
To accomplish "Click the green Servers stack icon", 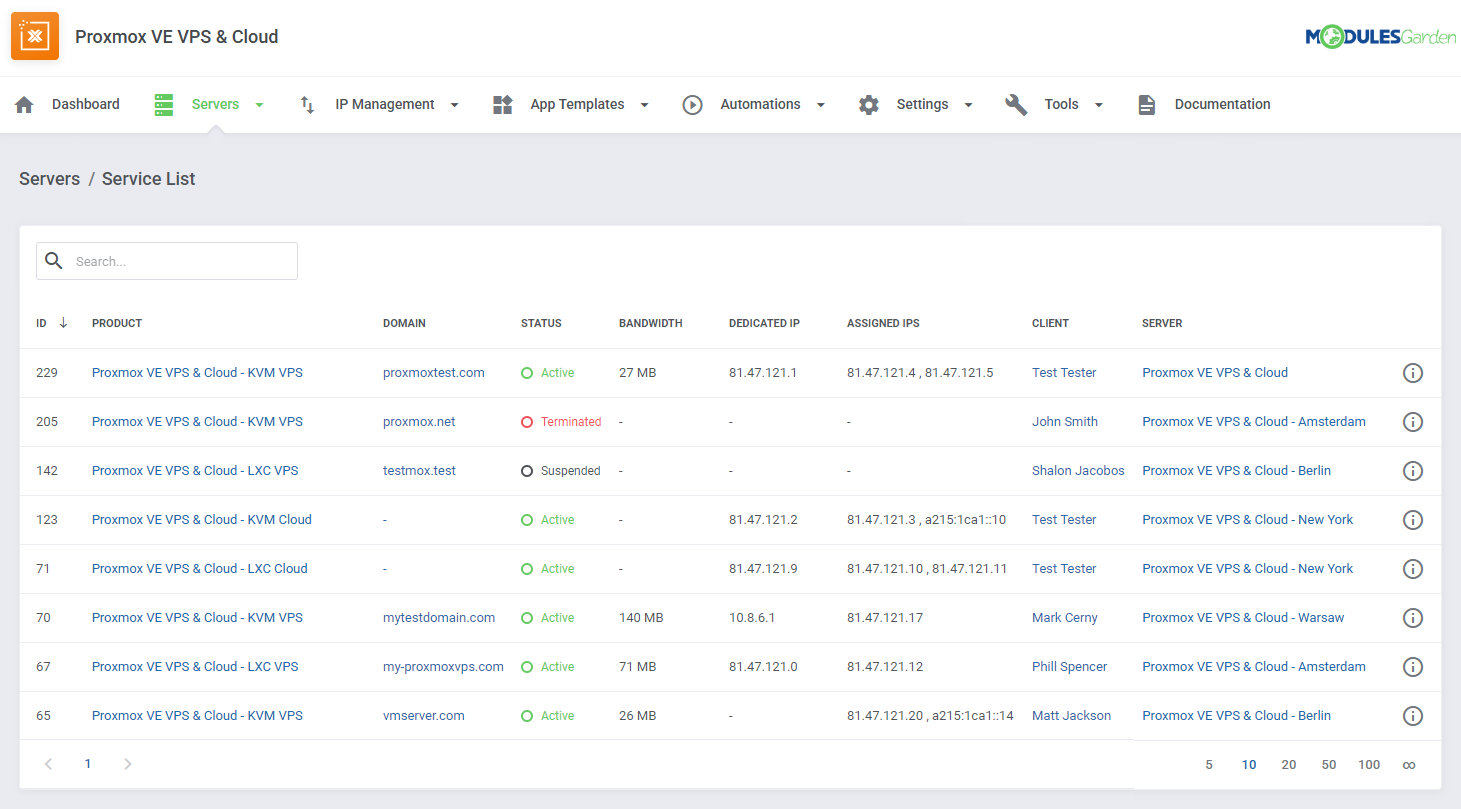I will 164,104.
